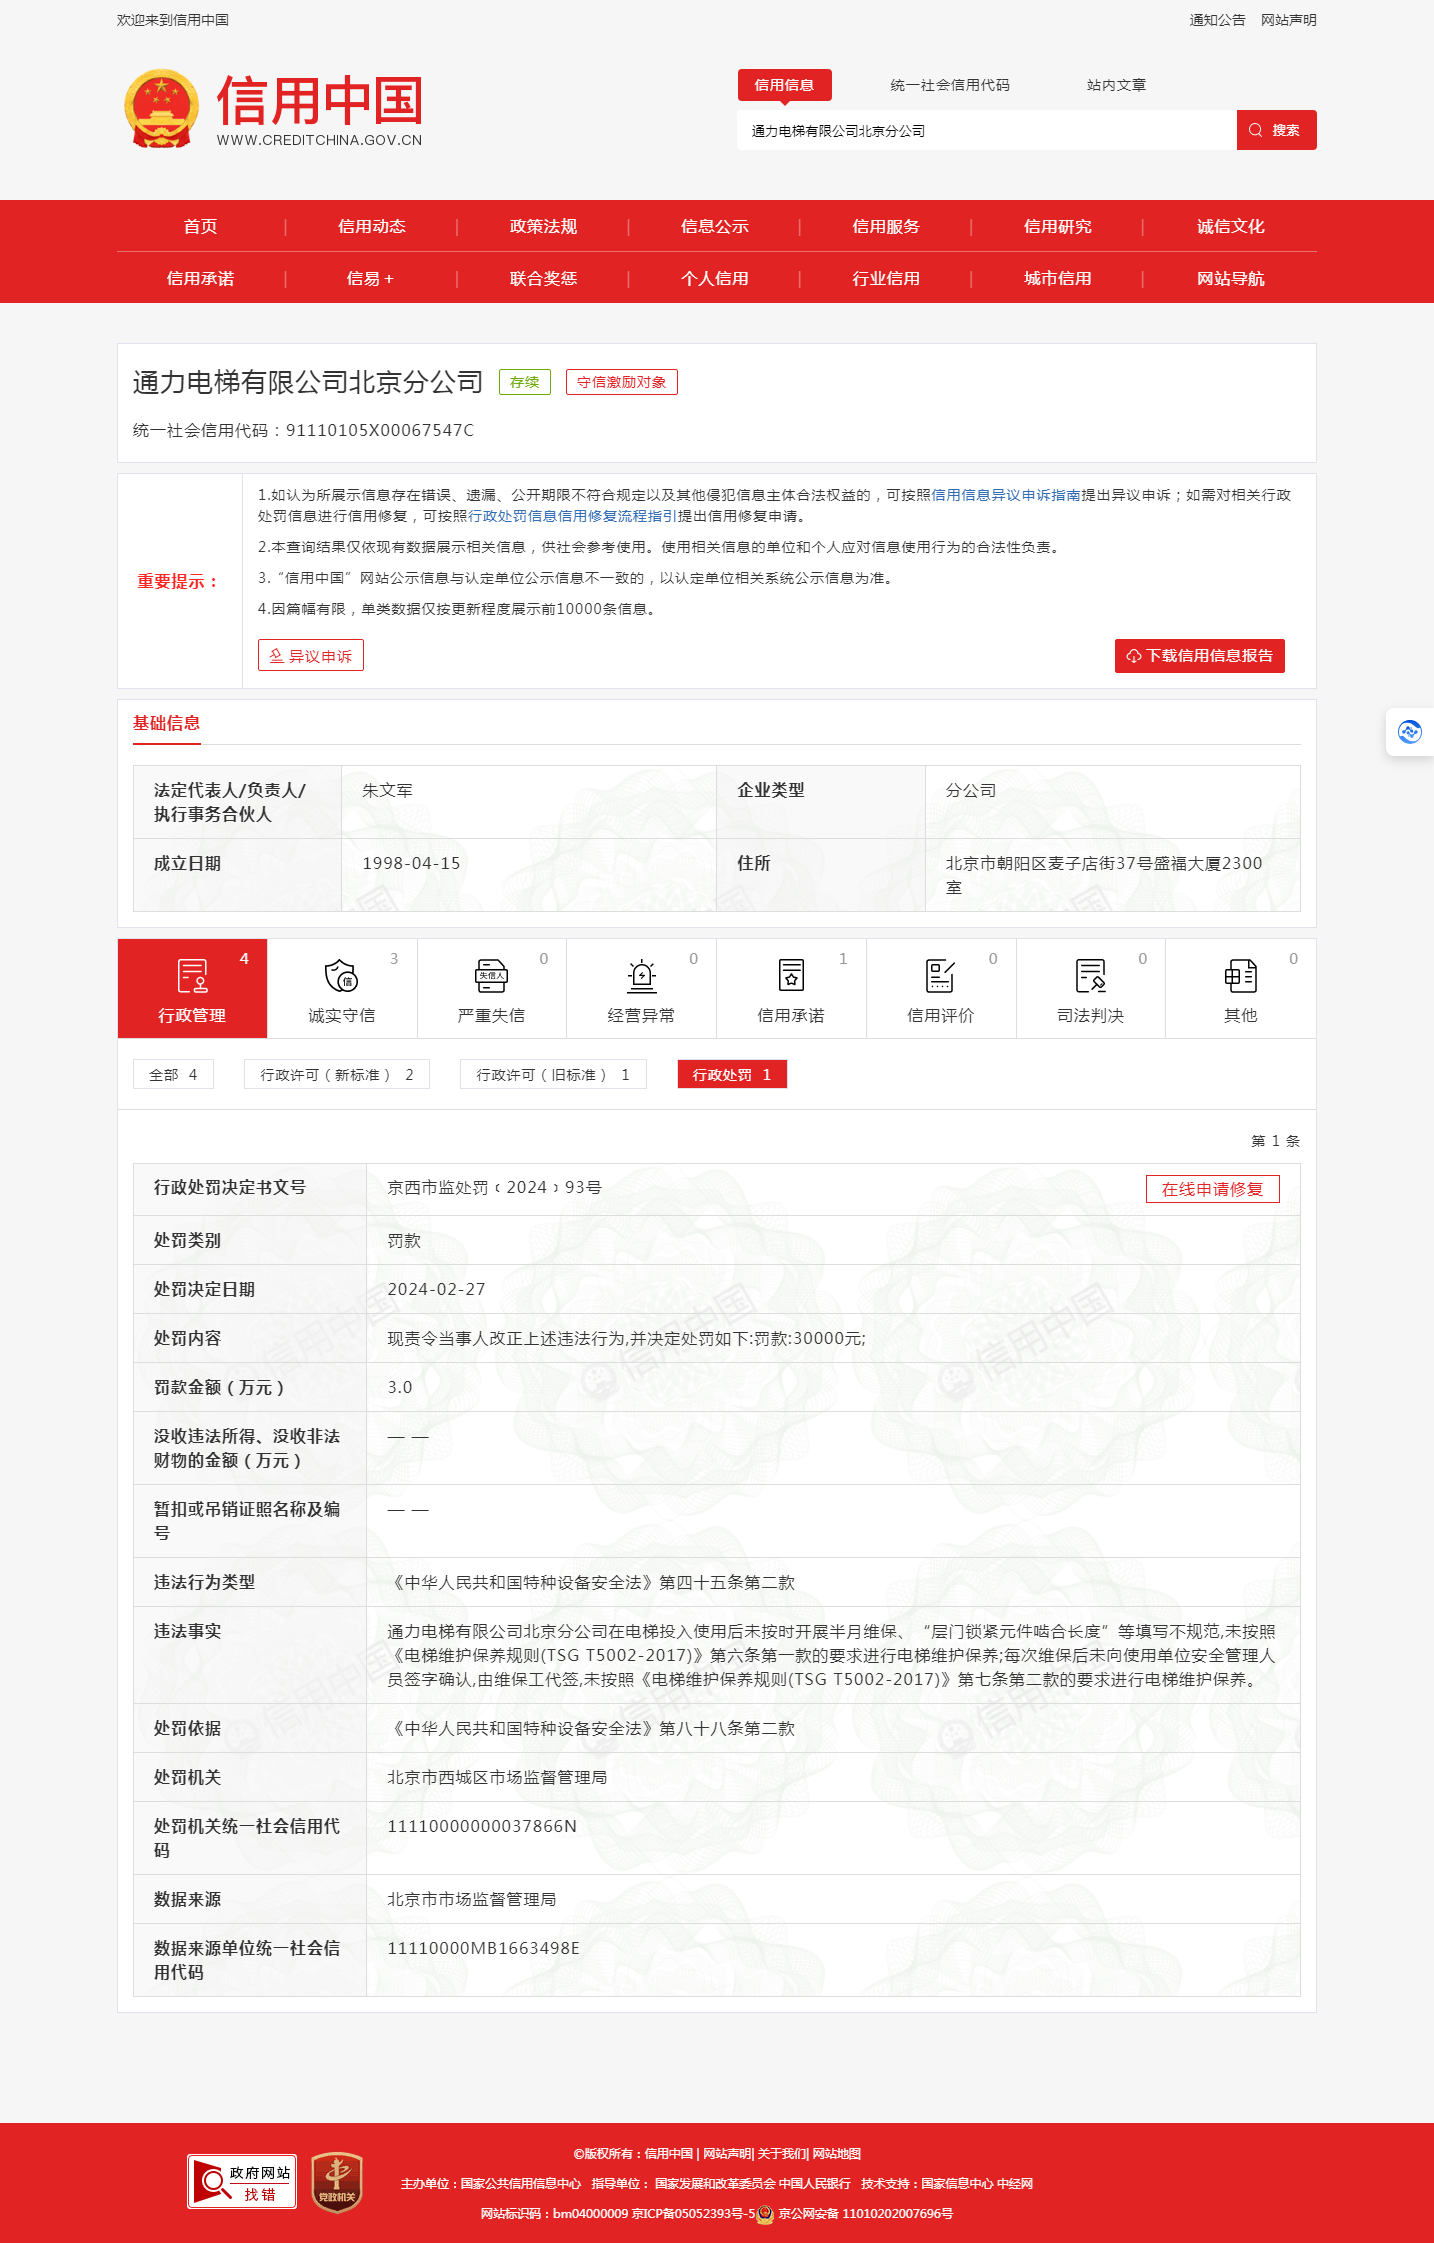Click 关于我们 footer link
Image resolution: width=1434 pixels, height=2243 pixels.
point(781,2154)
